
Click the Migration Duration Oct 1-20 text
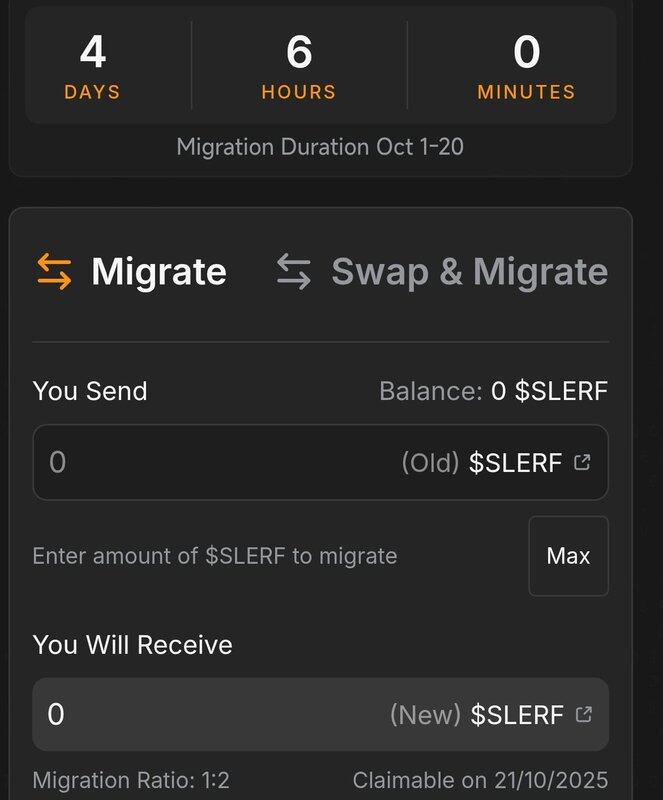(x=320, y=147)
